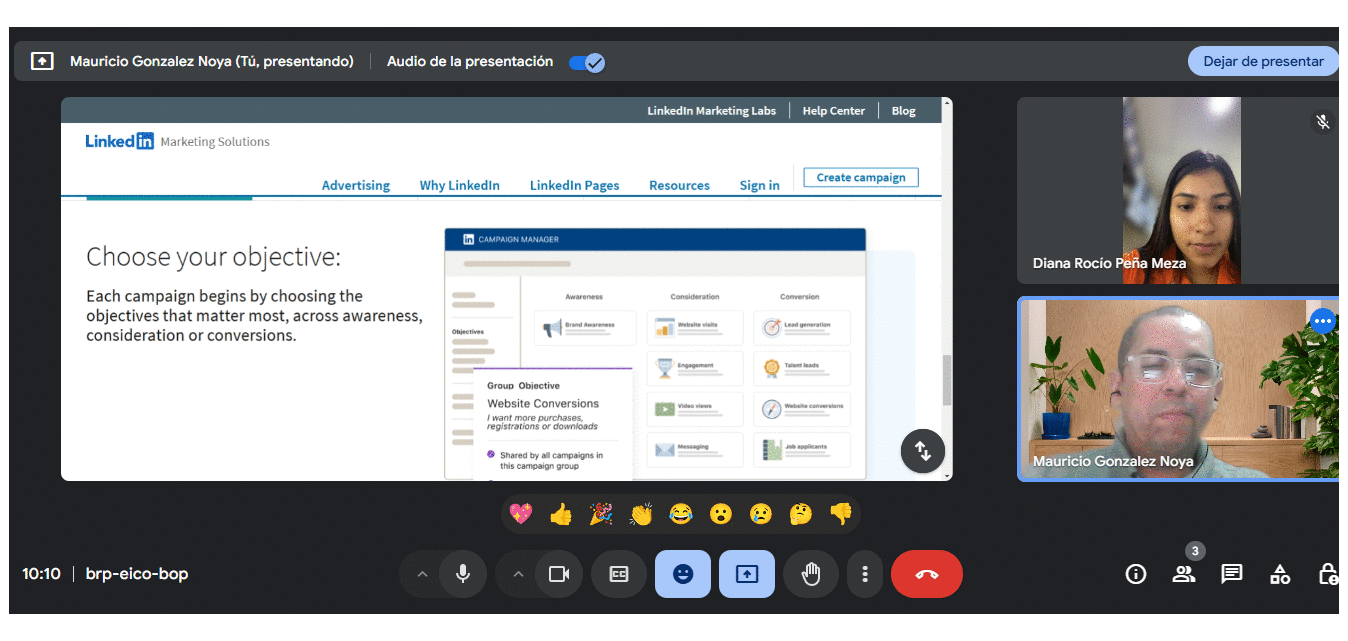The height and width of the screenshot is (641, 1348).
Task: Open the Advertising menu
Action: [356, 185]
